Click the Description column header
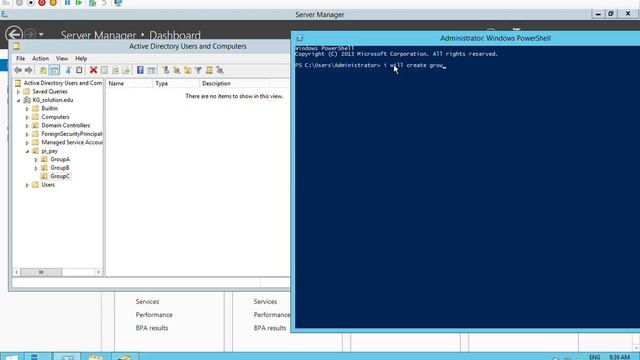The width and height of the screenshot is (640, 360). click(234, 83)
